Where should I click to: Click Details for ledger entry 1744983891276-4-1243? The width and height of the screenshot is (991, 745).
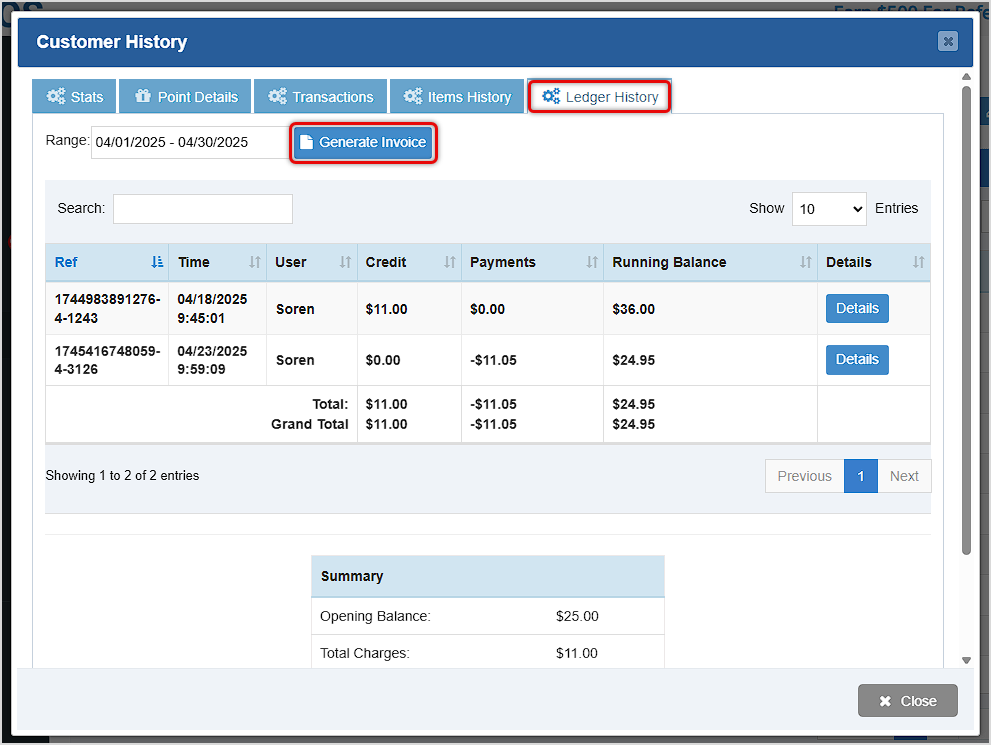pyautogui.click(x=857, y=308)
